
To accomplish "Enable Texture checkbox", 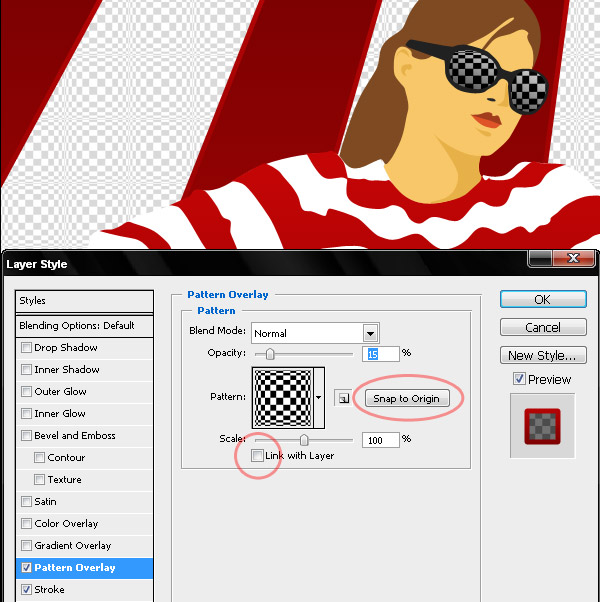I will 39,480.
